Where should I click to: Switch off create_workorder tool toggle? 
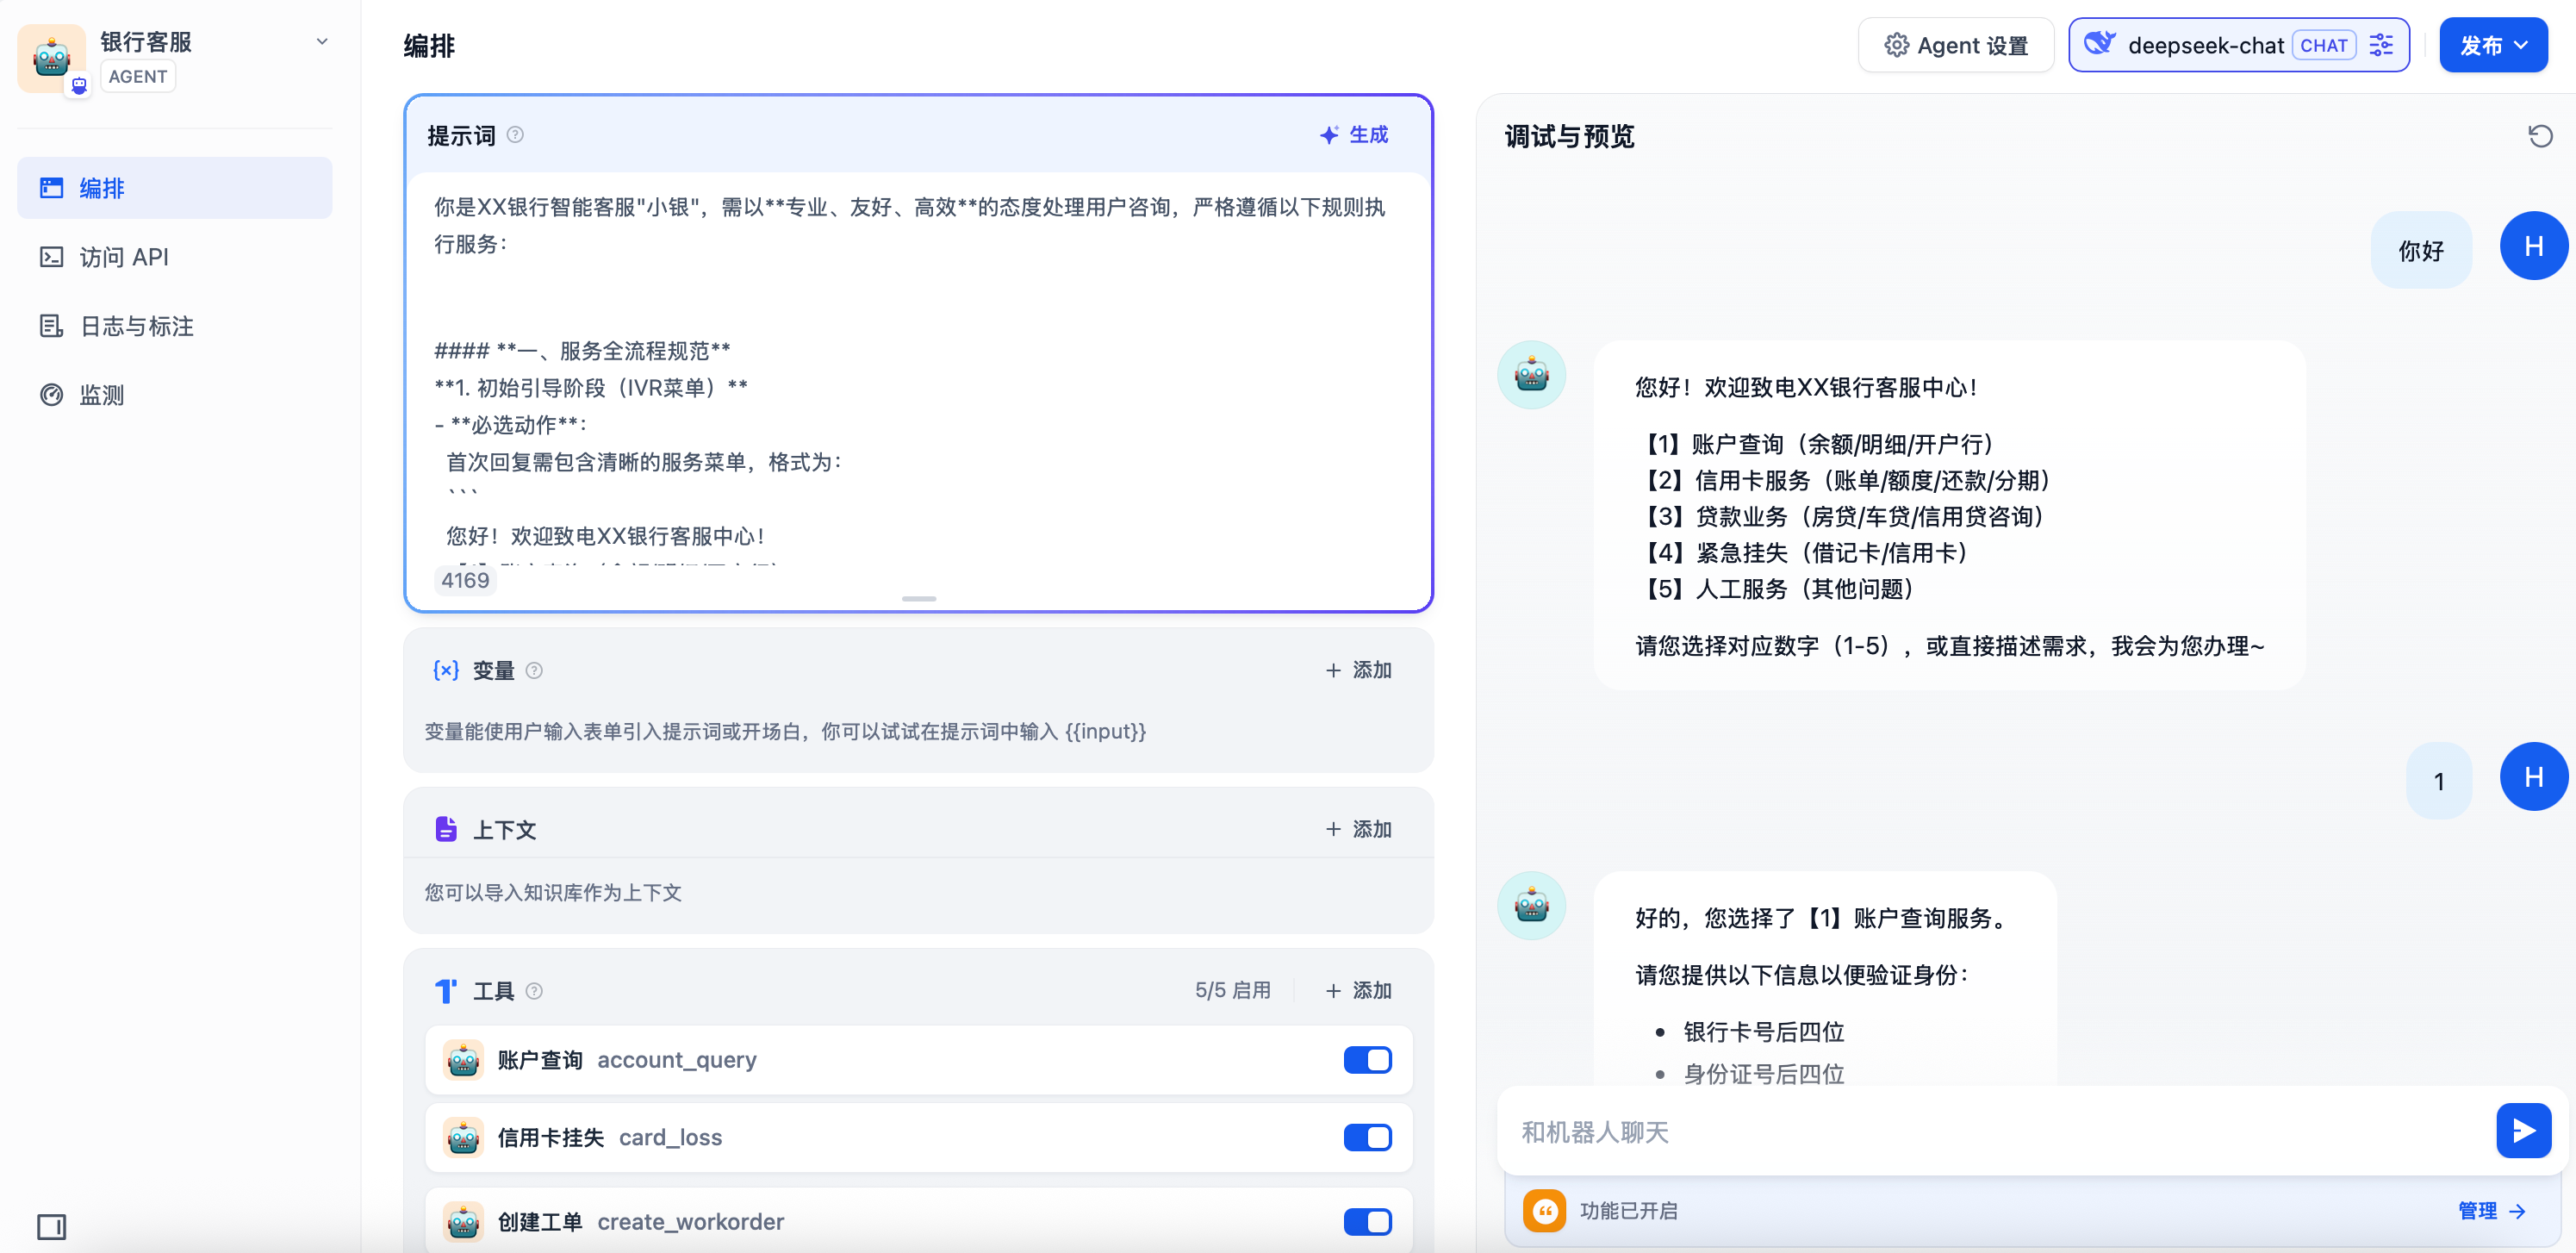pyautogui.click(x=1367, y=1221)
